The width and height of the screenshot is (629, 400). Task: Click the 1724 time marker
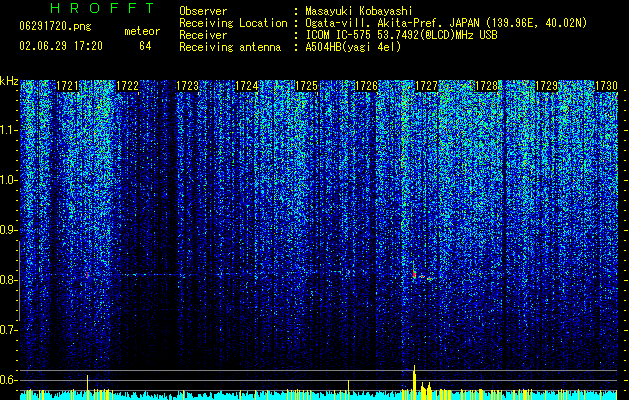click(x=247, y=86)
